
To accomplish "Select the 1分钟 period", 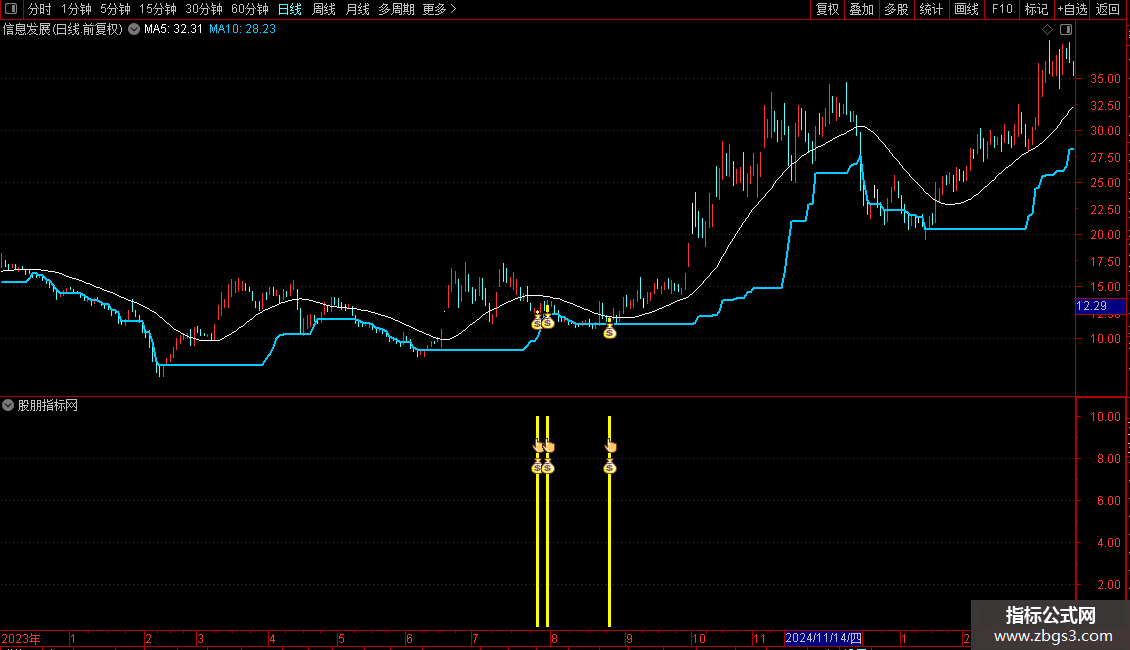I will (76, 9).
